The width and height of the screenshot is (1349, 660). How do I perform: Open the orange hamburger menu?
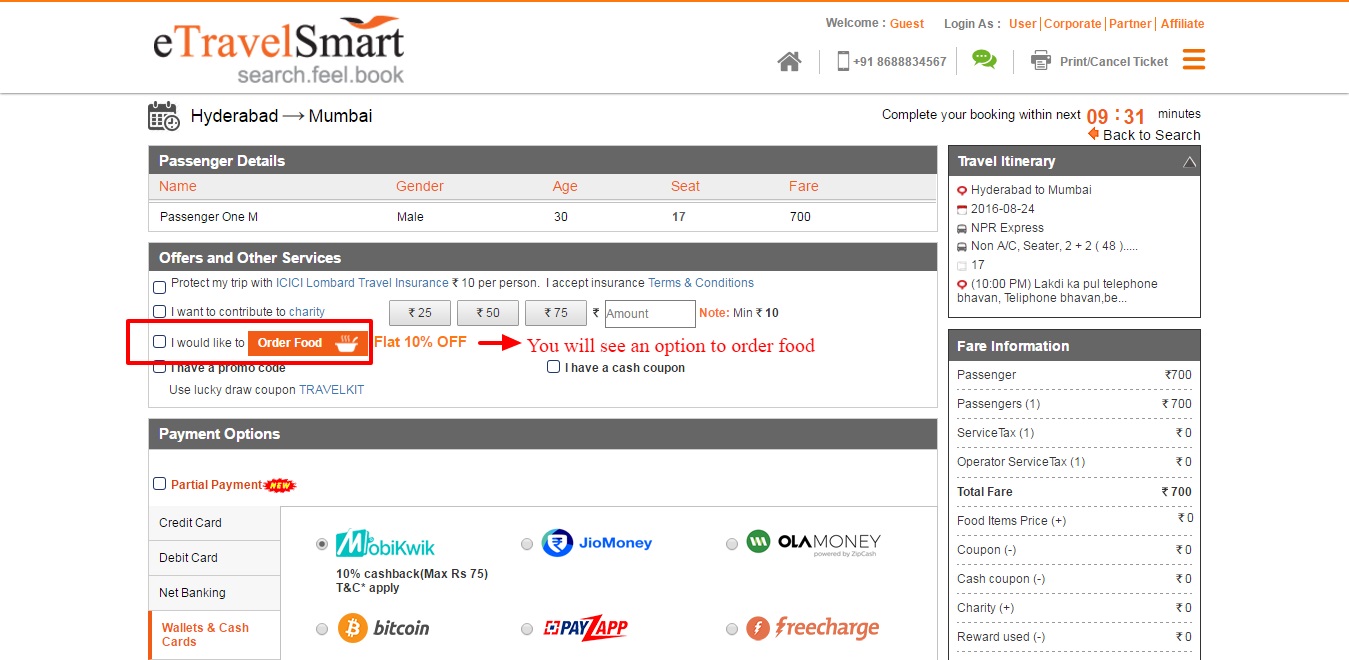click(x=1193, y=60)
